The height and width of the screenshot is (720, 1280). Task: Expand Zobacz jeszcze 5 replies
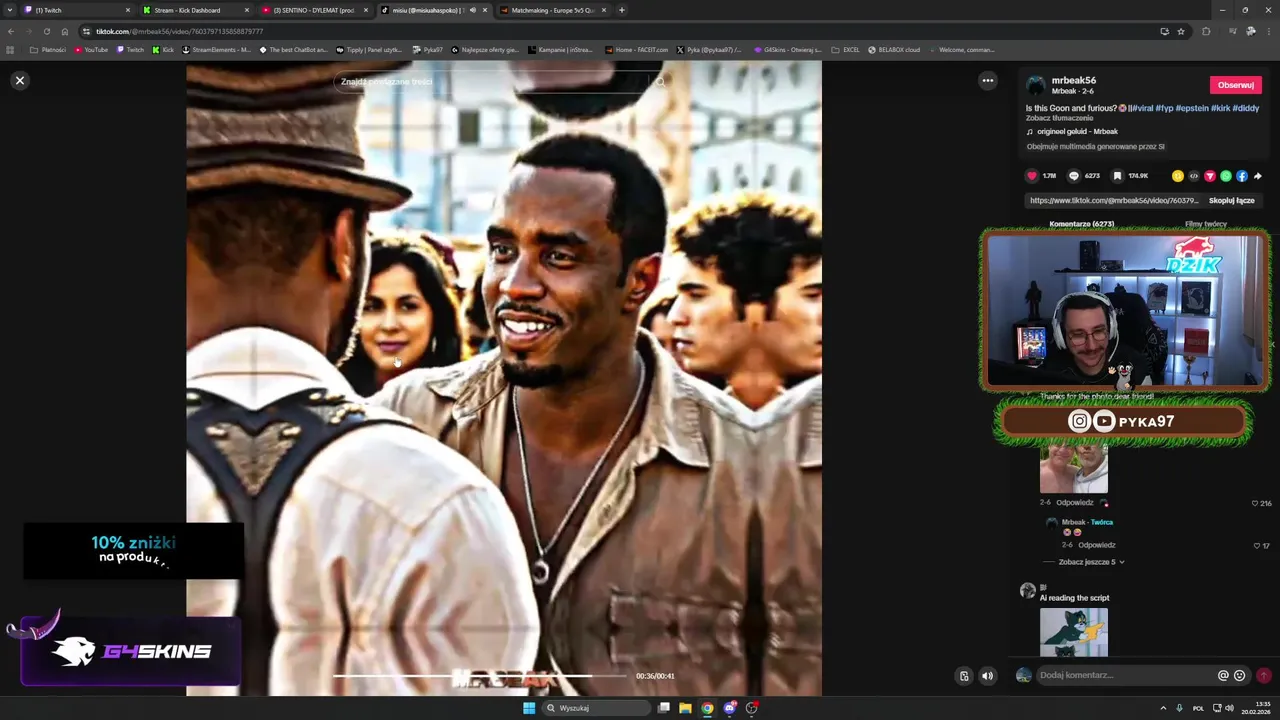pos(1091,562)
